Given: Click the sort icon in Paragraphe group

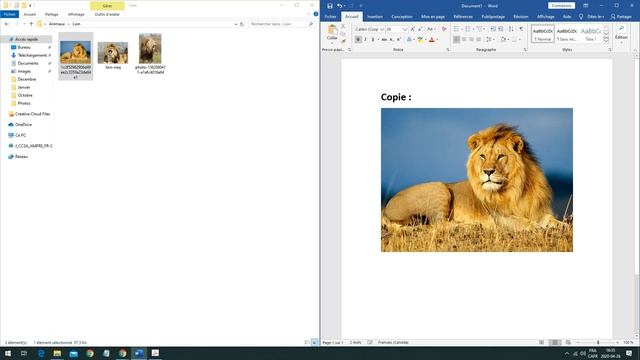Looking at the screenshot, I should coord(511,29).
